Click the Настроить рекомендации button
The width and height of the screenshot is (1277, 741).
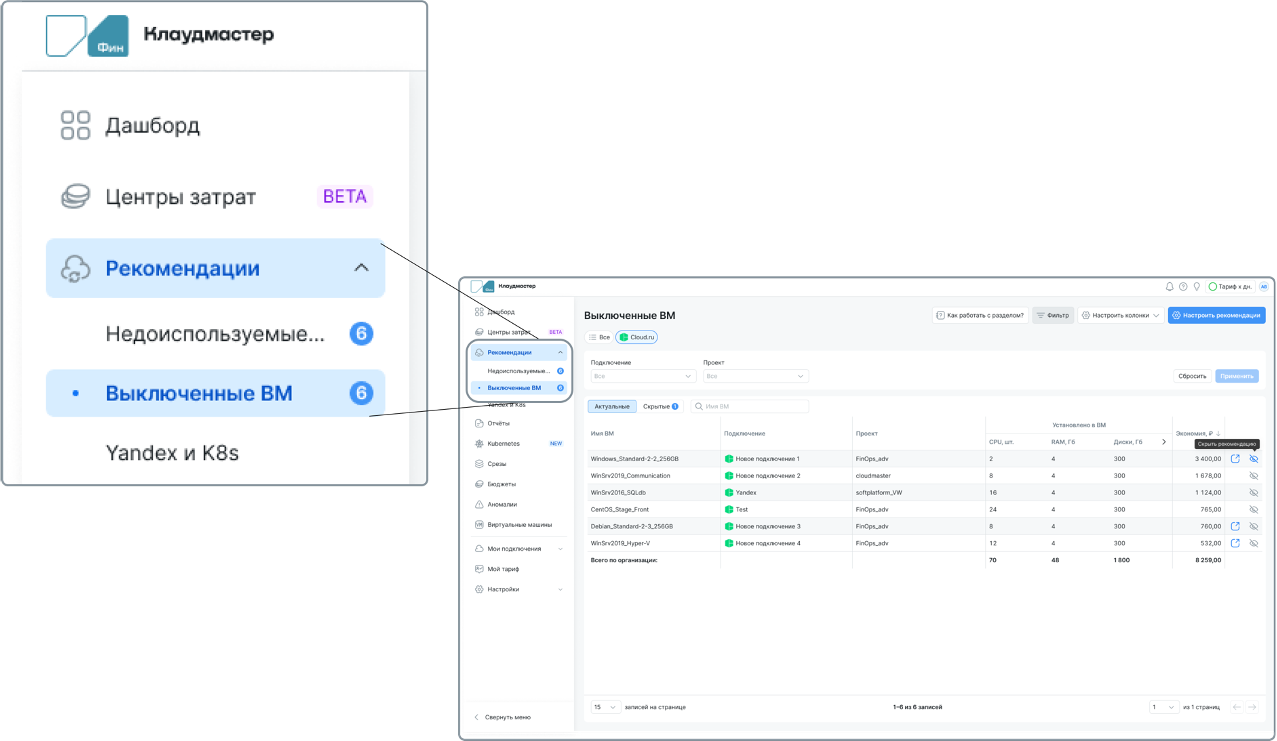1216,315
